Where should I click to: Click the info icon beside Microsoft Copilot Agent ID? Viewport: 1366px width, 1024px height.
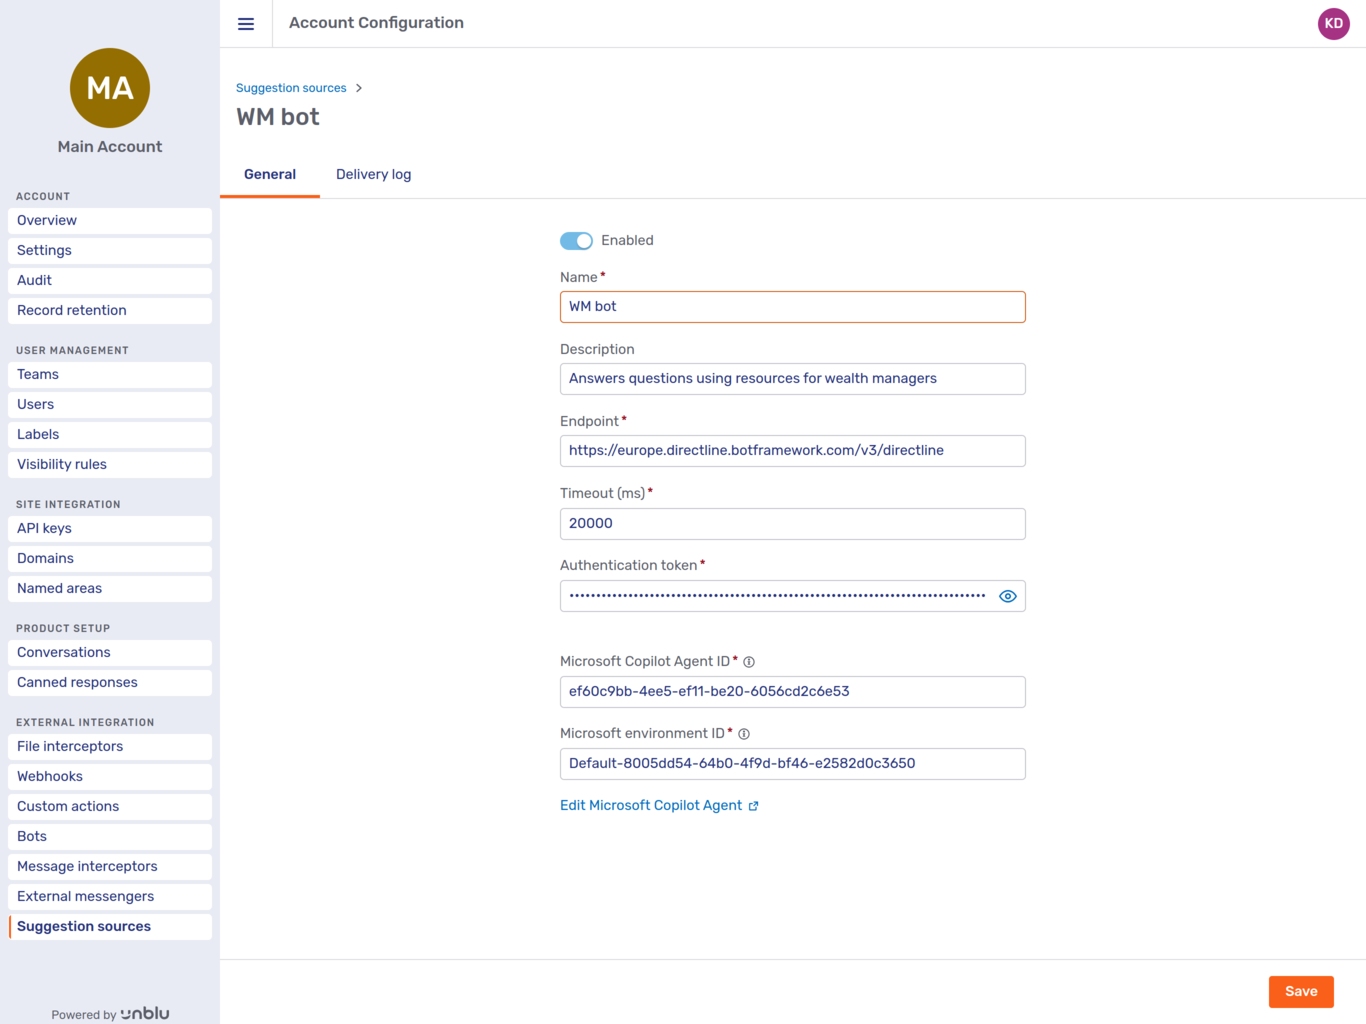[749, 661]
